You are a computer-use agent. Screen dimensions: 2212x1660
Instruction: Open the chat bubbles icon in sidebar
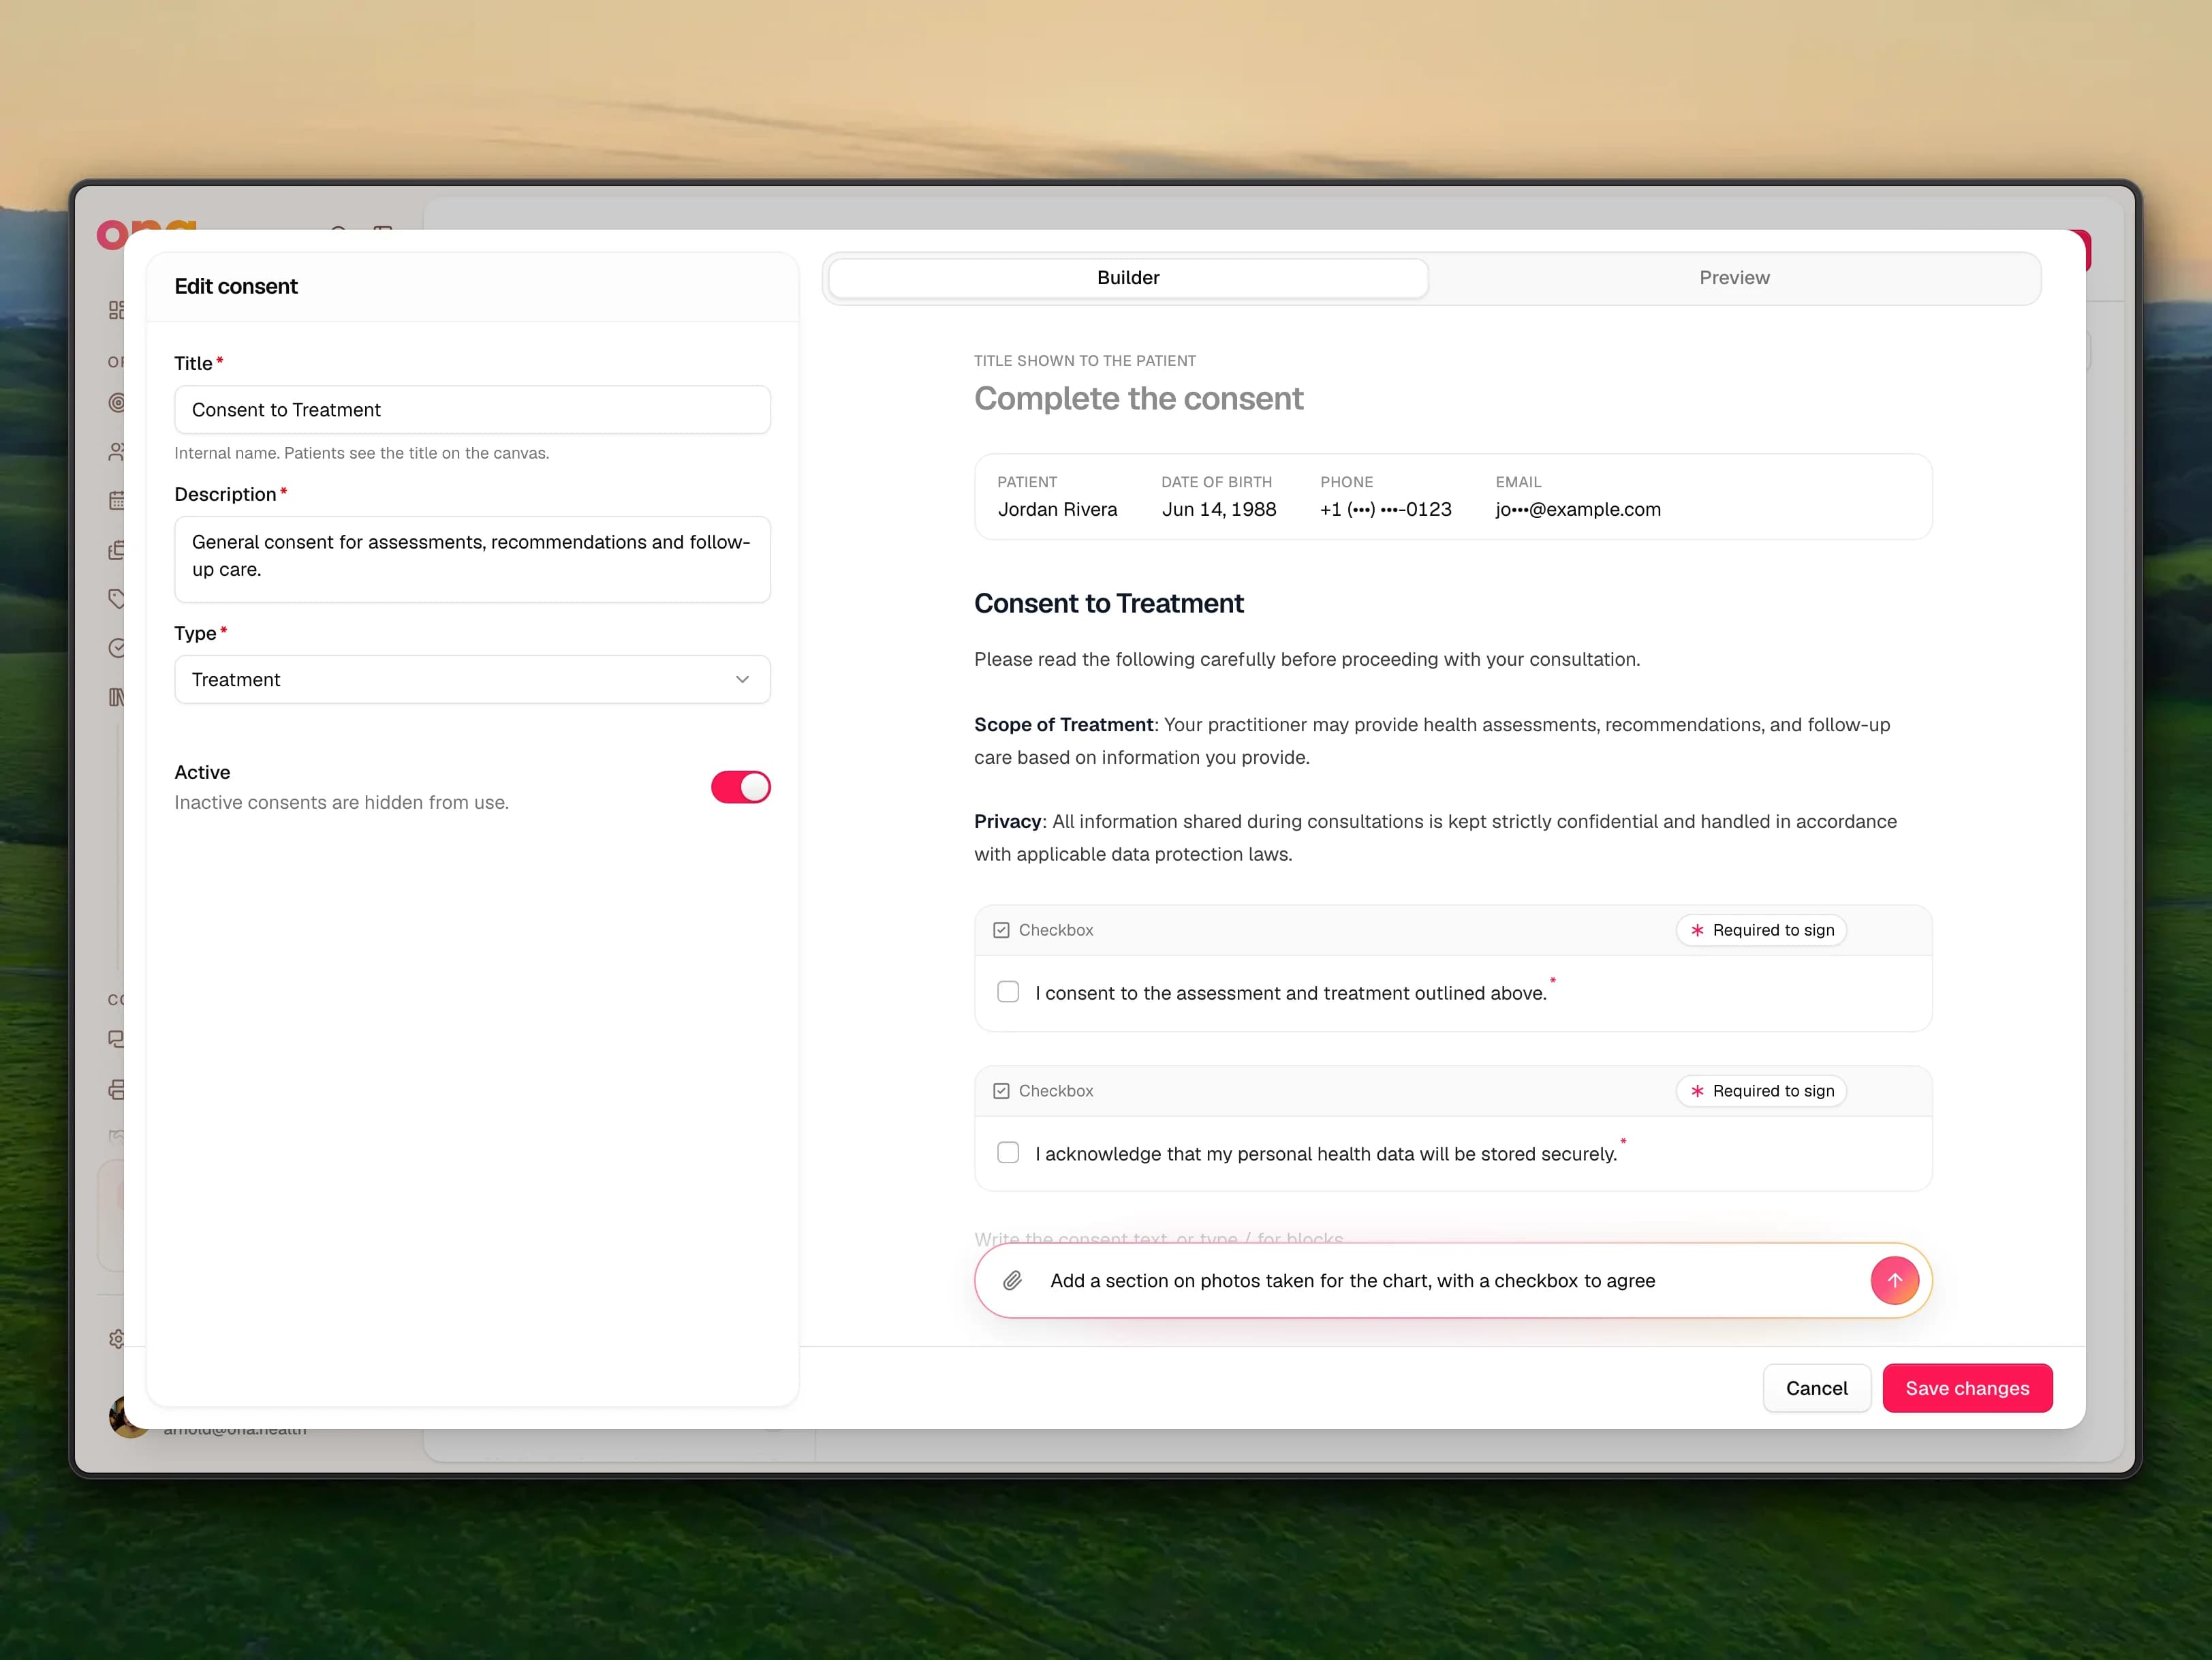coord(116,1039)
